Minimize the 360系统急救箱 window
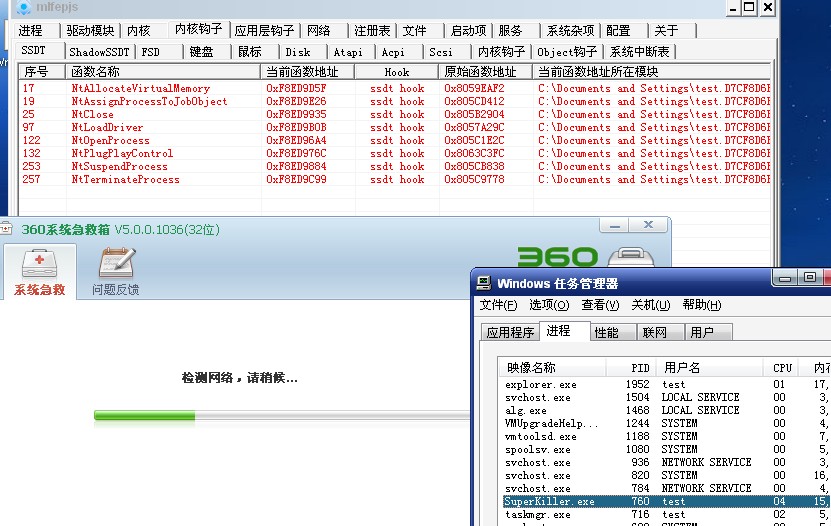The width and height of the screenshot is (831, 526). pos(614,225)
